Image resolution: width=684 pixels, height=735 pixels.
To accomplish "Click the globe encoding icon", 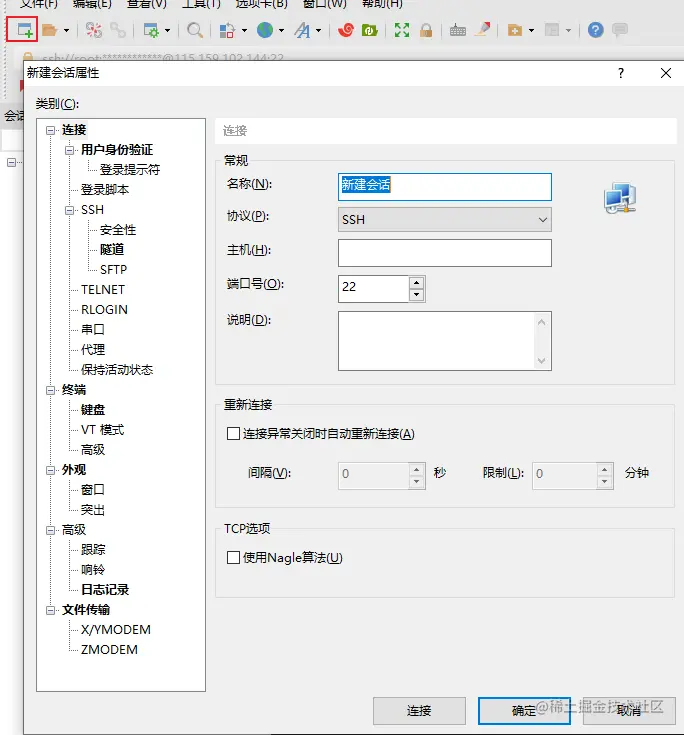I will point(265,30).
